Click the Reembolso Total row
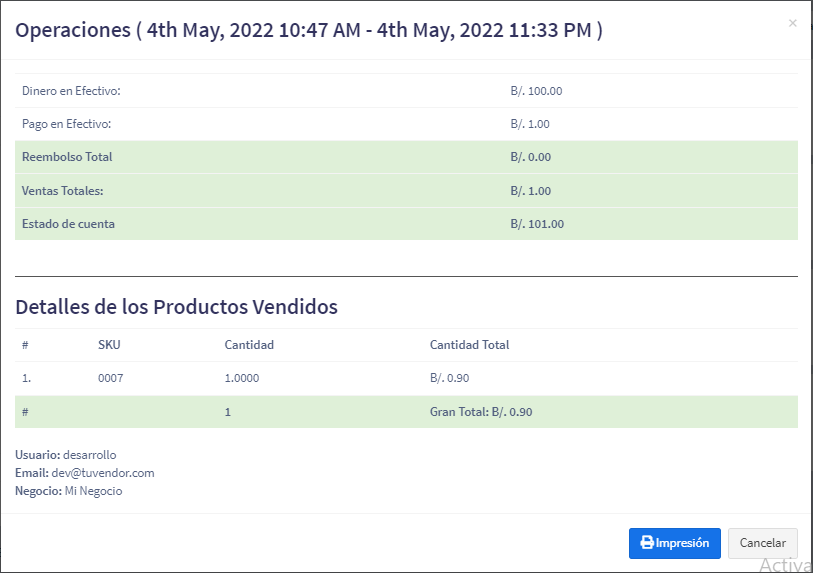The image size is (813, 573). 406,157
